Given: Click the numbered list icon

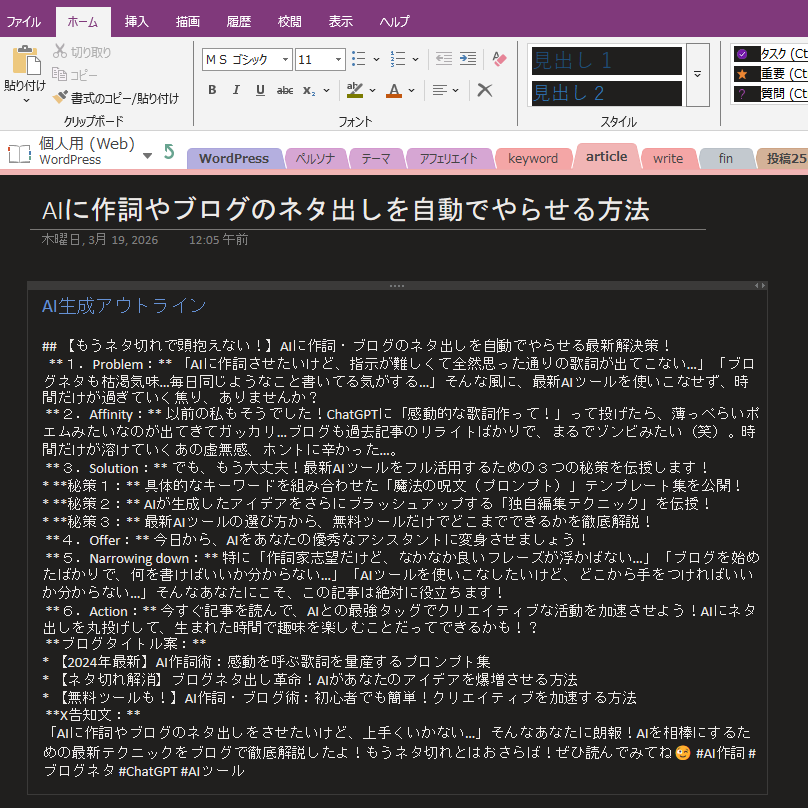Looking at the screenshot, I should click(397, 59).
